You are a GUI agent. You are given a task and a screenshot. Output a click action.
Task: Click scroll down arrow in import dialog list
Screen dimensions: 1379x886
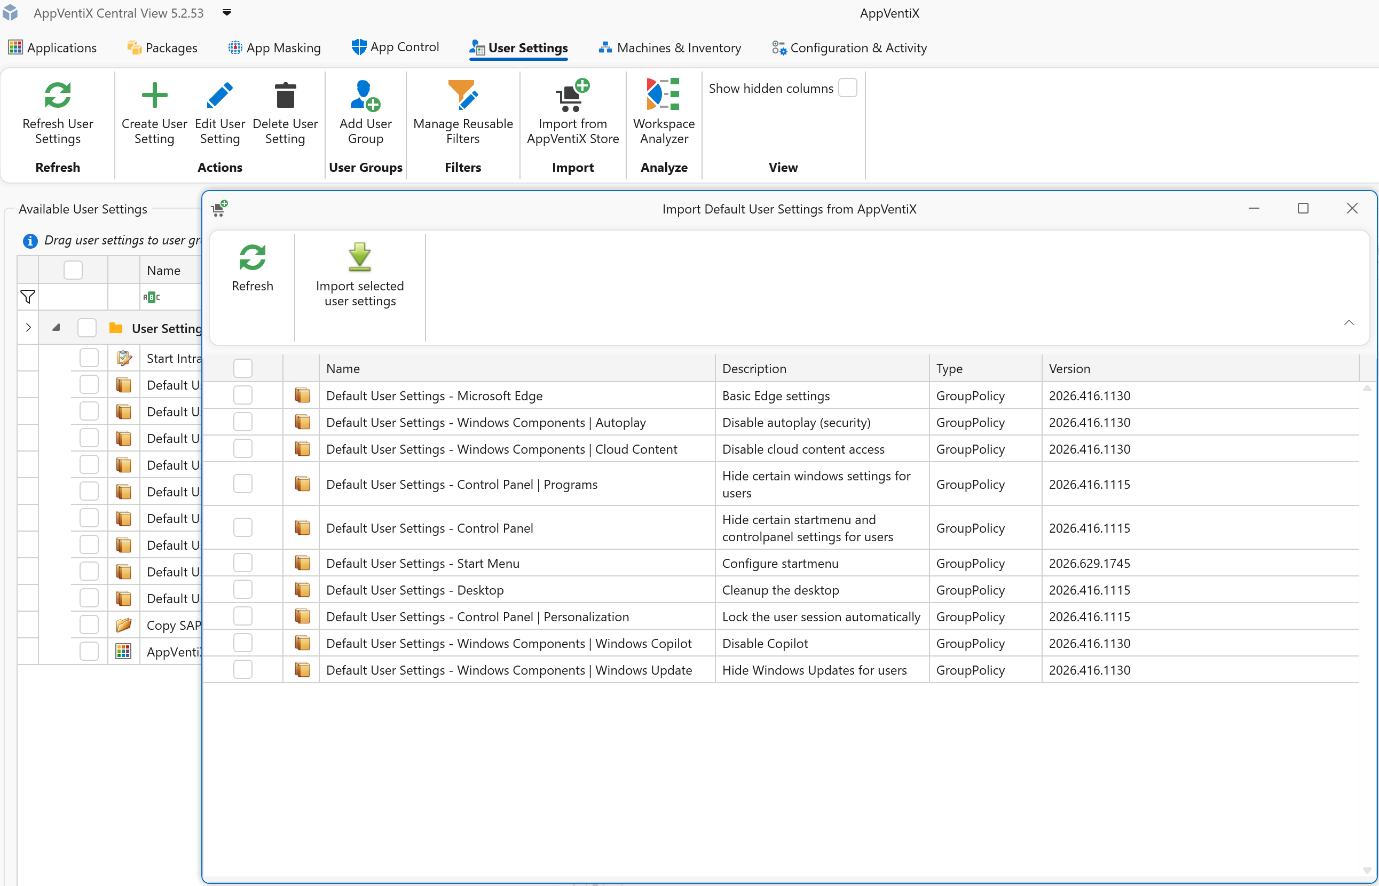[1367, 870]
